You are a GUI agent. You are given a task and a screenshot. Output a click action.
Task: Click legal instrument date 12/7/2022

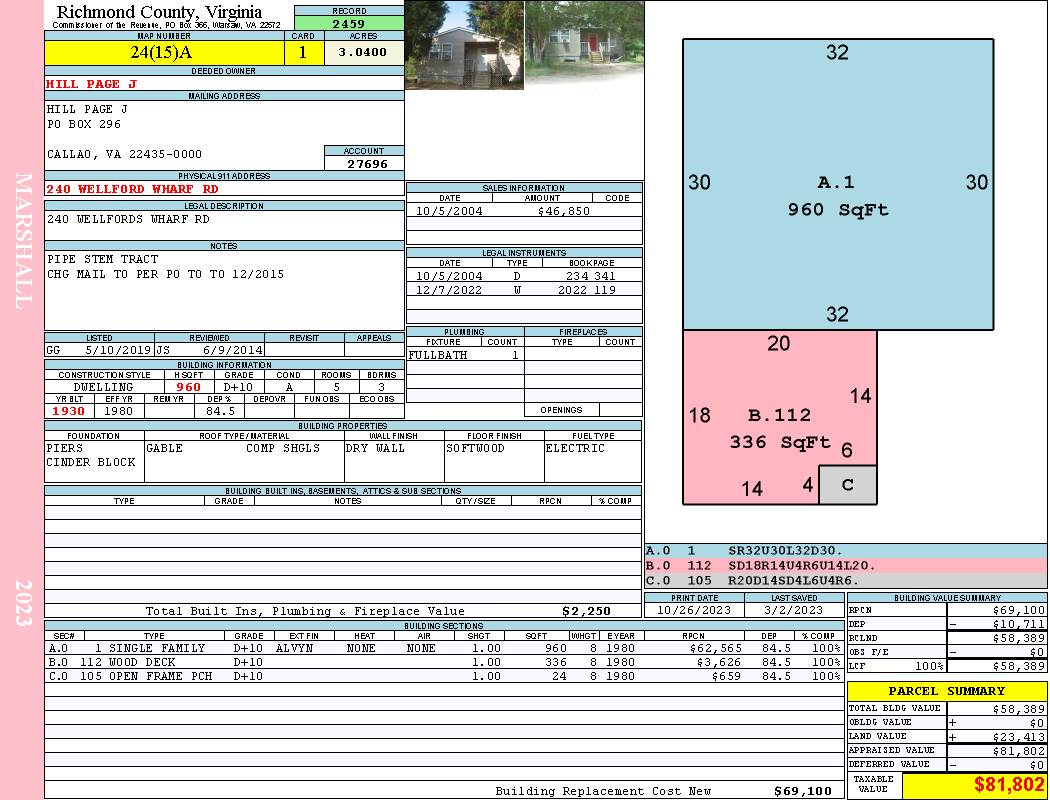[x=449, y=290]
